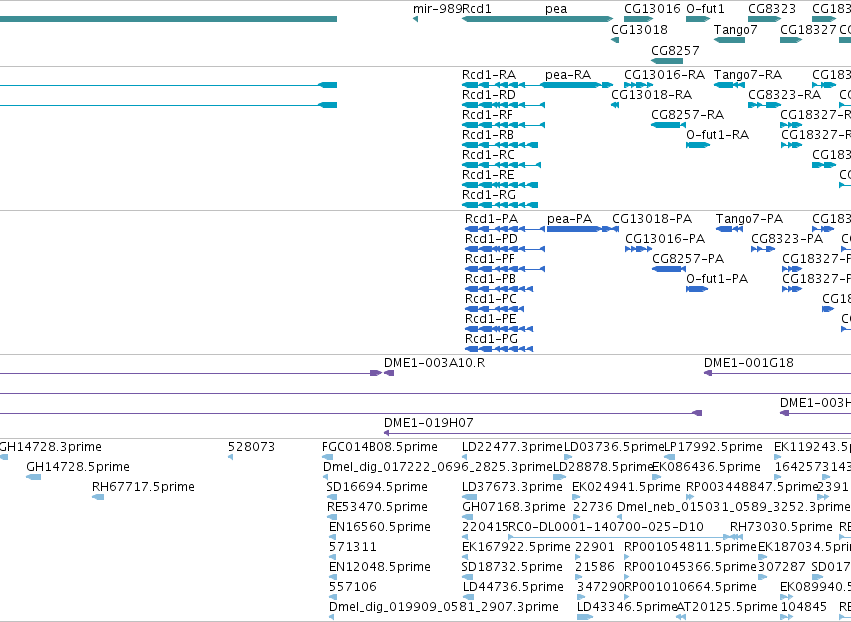Image resolution: width=851 pixels, height=622 pixels.
Task: Click the mir-989 gene label
Action: click(x=437, y=9)
